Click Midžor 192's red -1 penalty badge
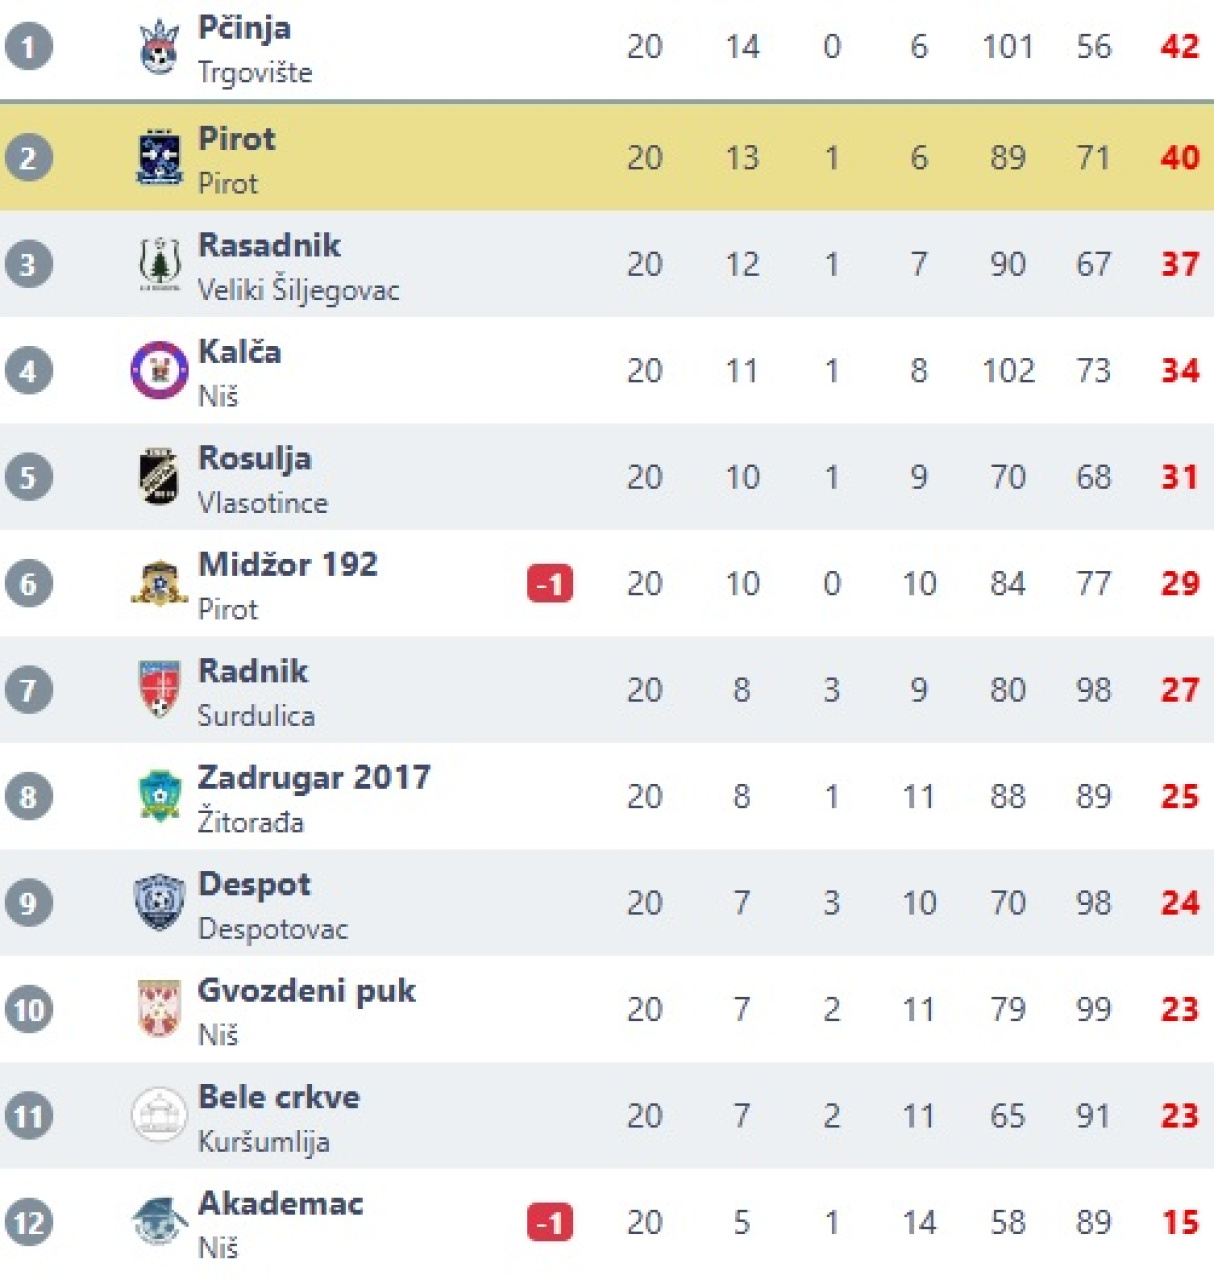 [x=550, y=584]
